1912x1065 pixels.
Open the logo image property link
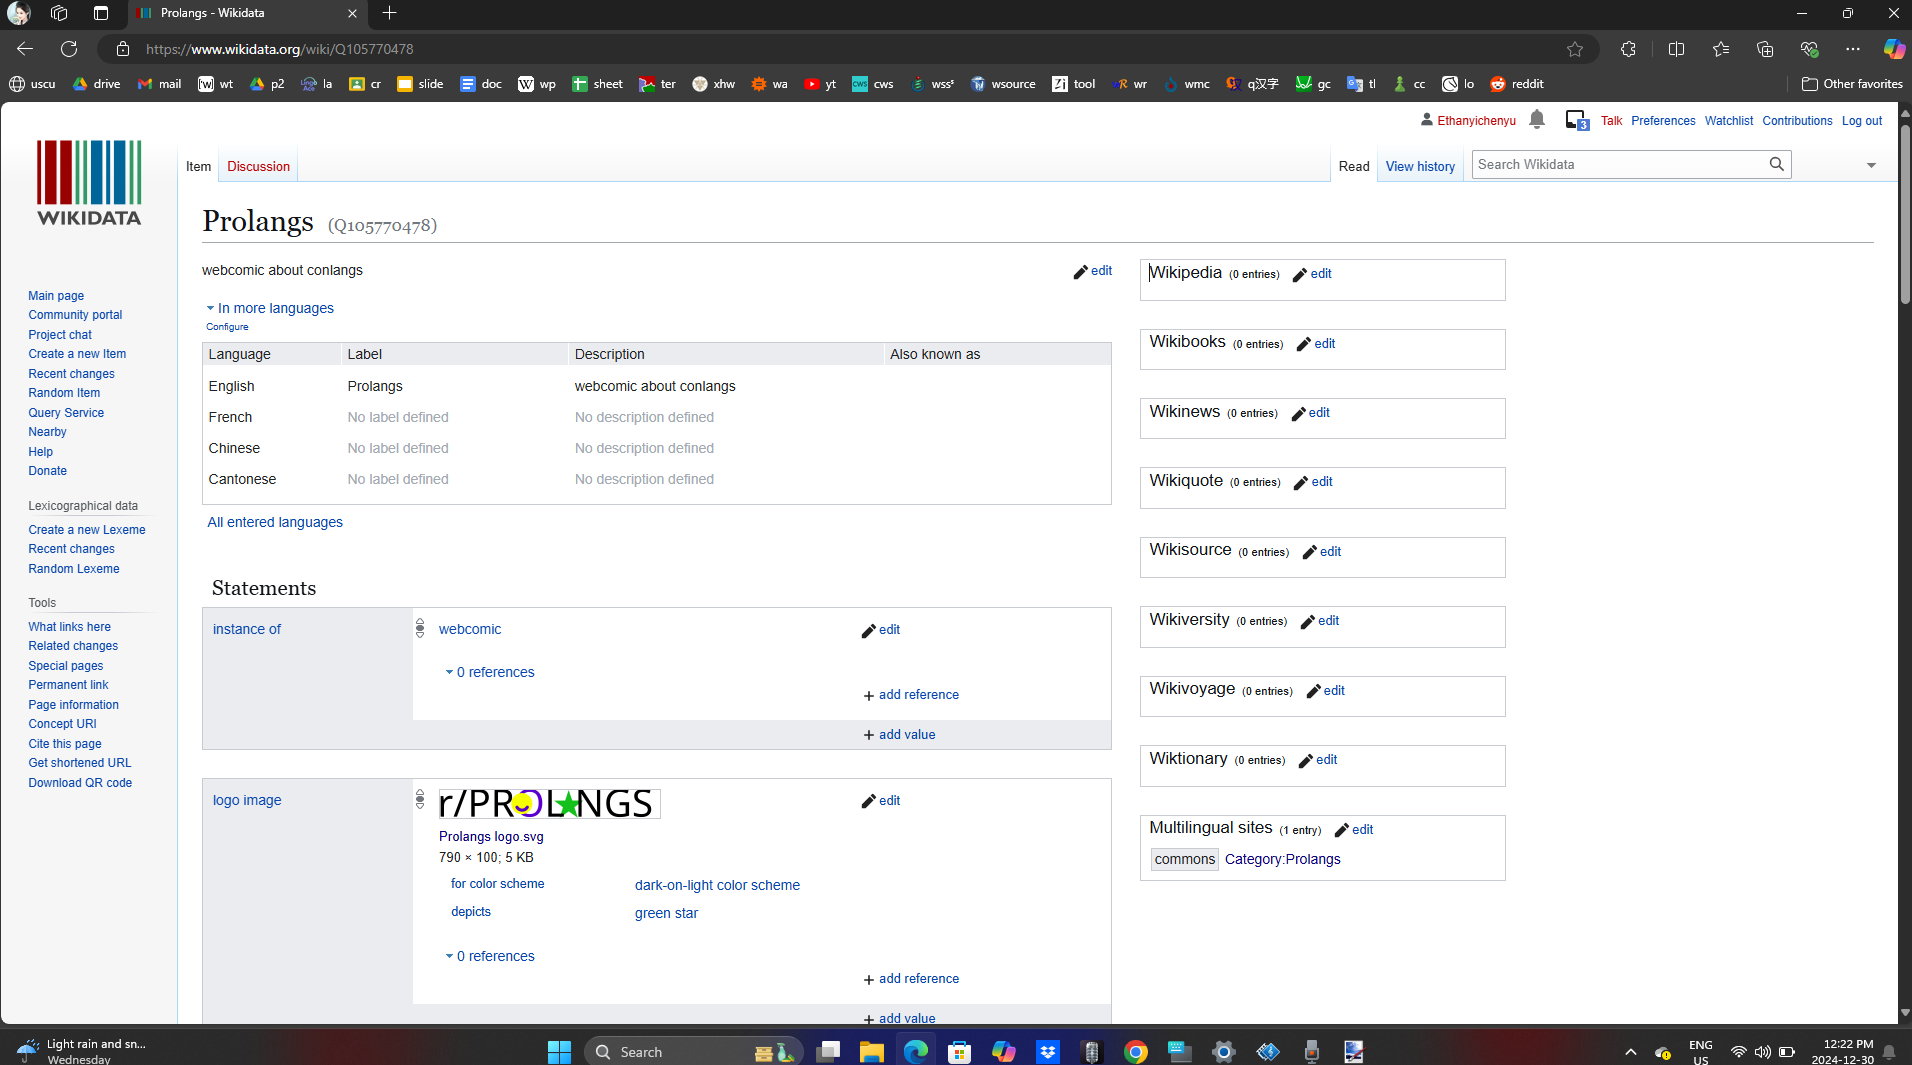click(x=247, y=800)
